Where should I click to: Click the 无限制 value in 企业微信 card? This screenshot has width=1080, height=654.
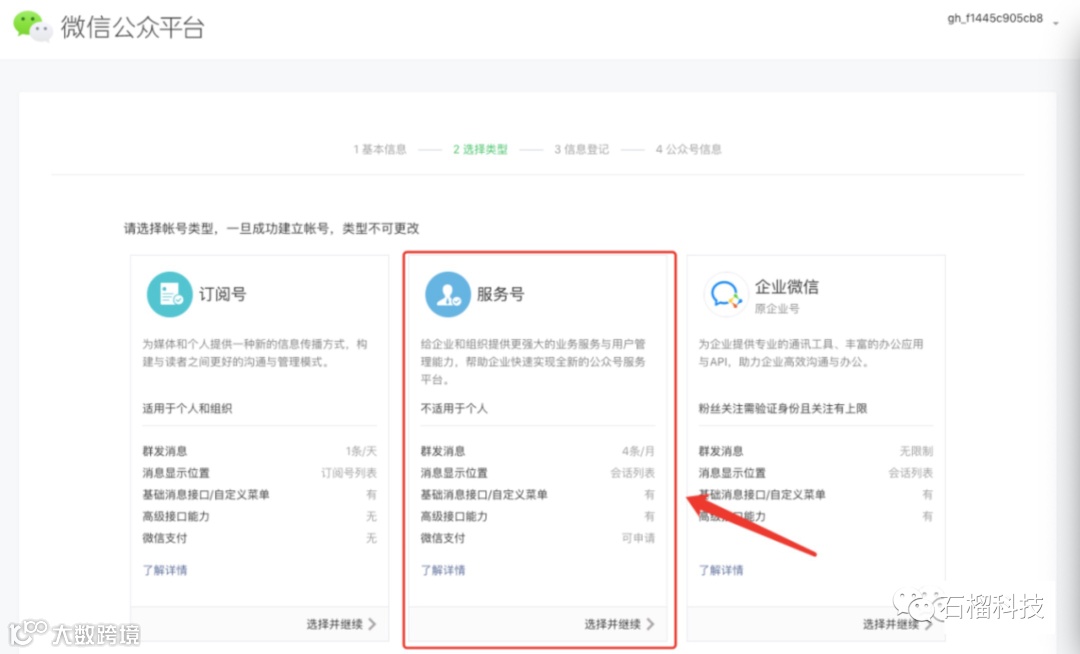(916, 451)
